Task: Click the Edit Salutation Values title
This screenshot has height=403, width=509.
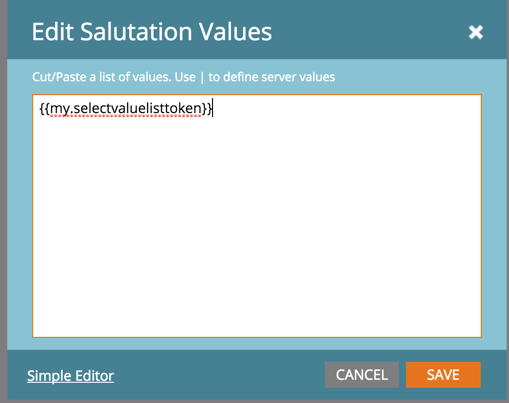Action: pyautogui.click(x=152, y=32)
